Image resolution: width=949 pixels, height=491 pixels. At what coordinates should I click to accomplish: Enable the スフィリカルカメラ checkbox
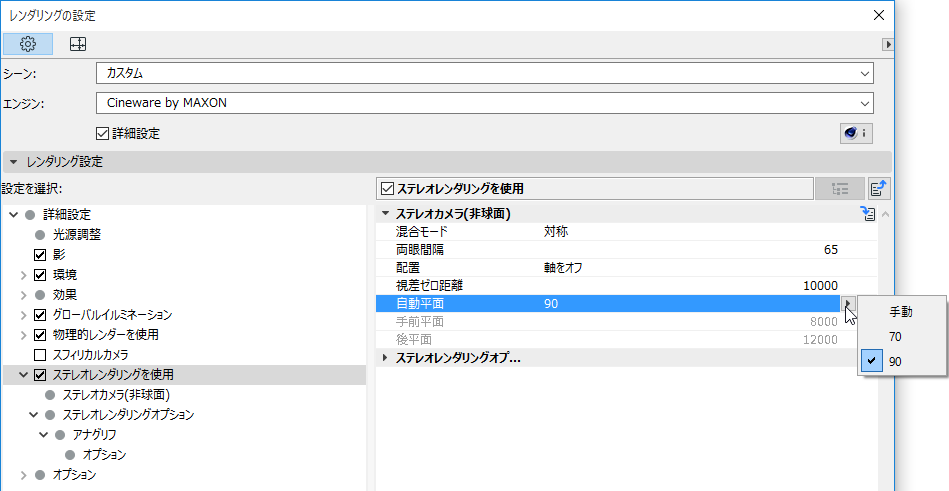(40, 355)
